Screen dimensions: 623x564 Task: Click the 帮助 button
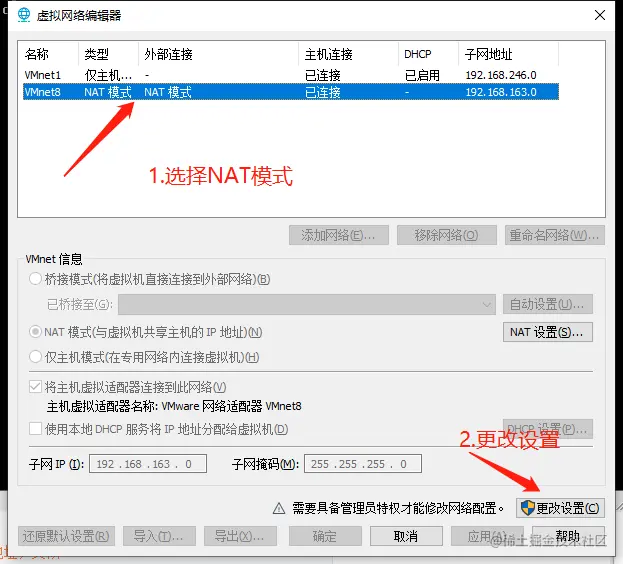[x=568, y=536]
